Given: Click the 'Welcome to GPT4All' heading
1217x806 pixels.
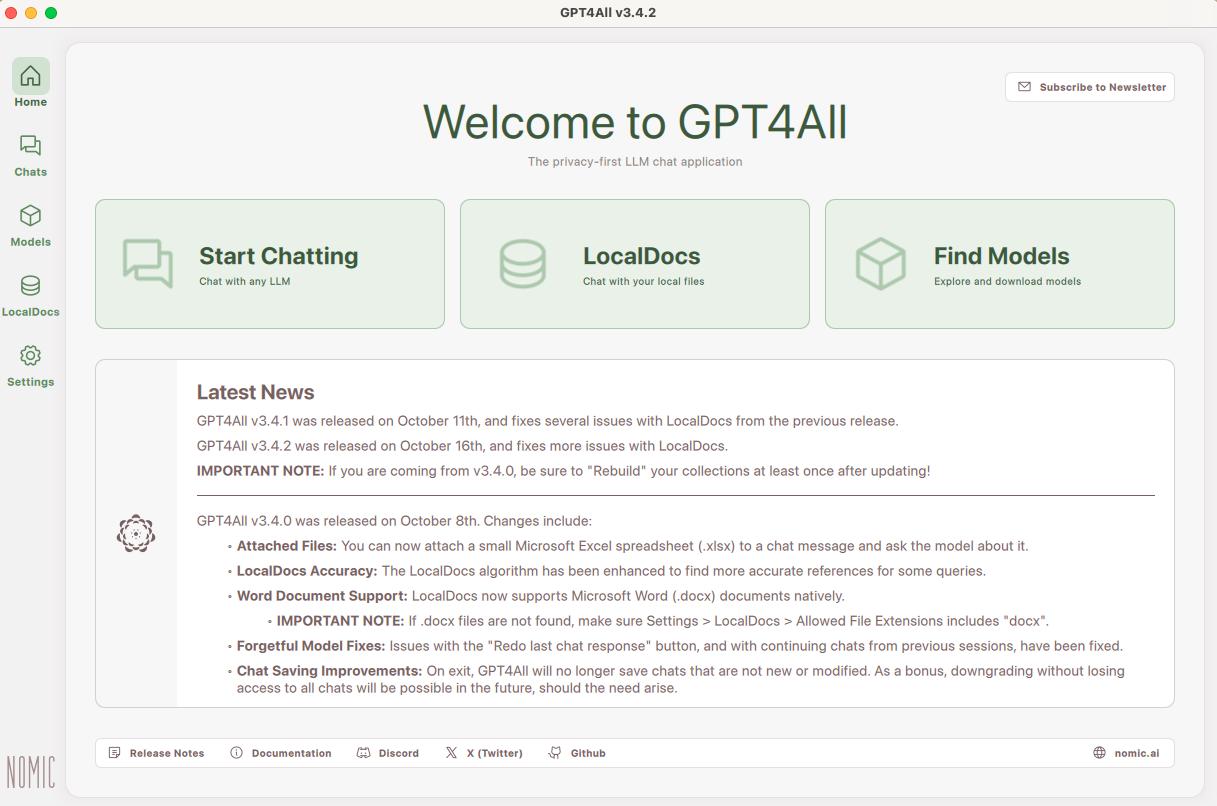Looking at the screenshot, I should coord(635,122).
